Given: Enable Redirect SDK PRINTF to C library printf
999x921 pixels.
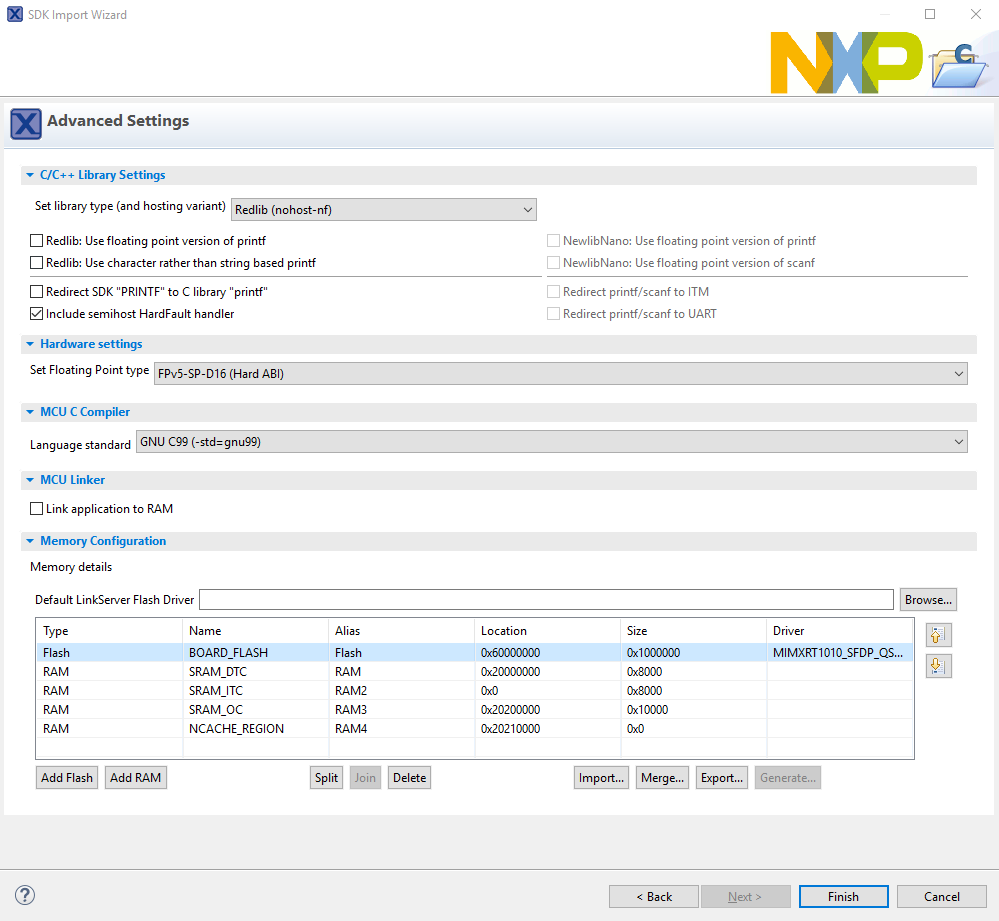Looking at the screenshot, I should (x=38, y=292).
